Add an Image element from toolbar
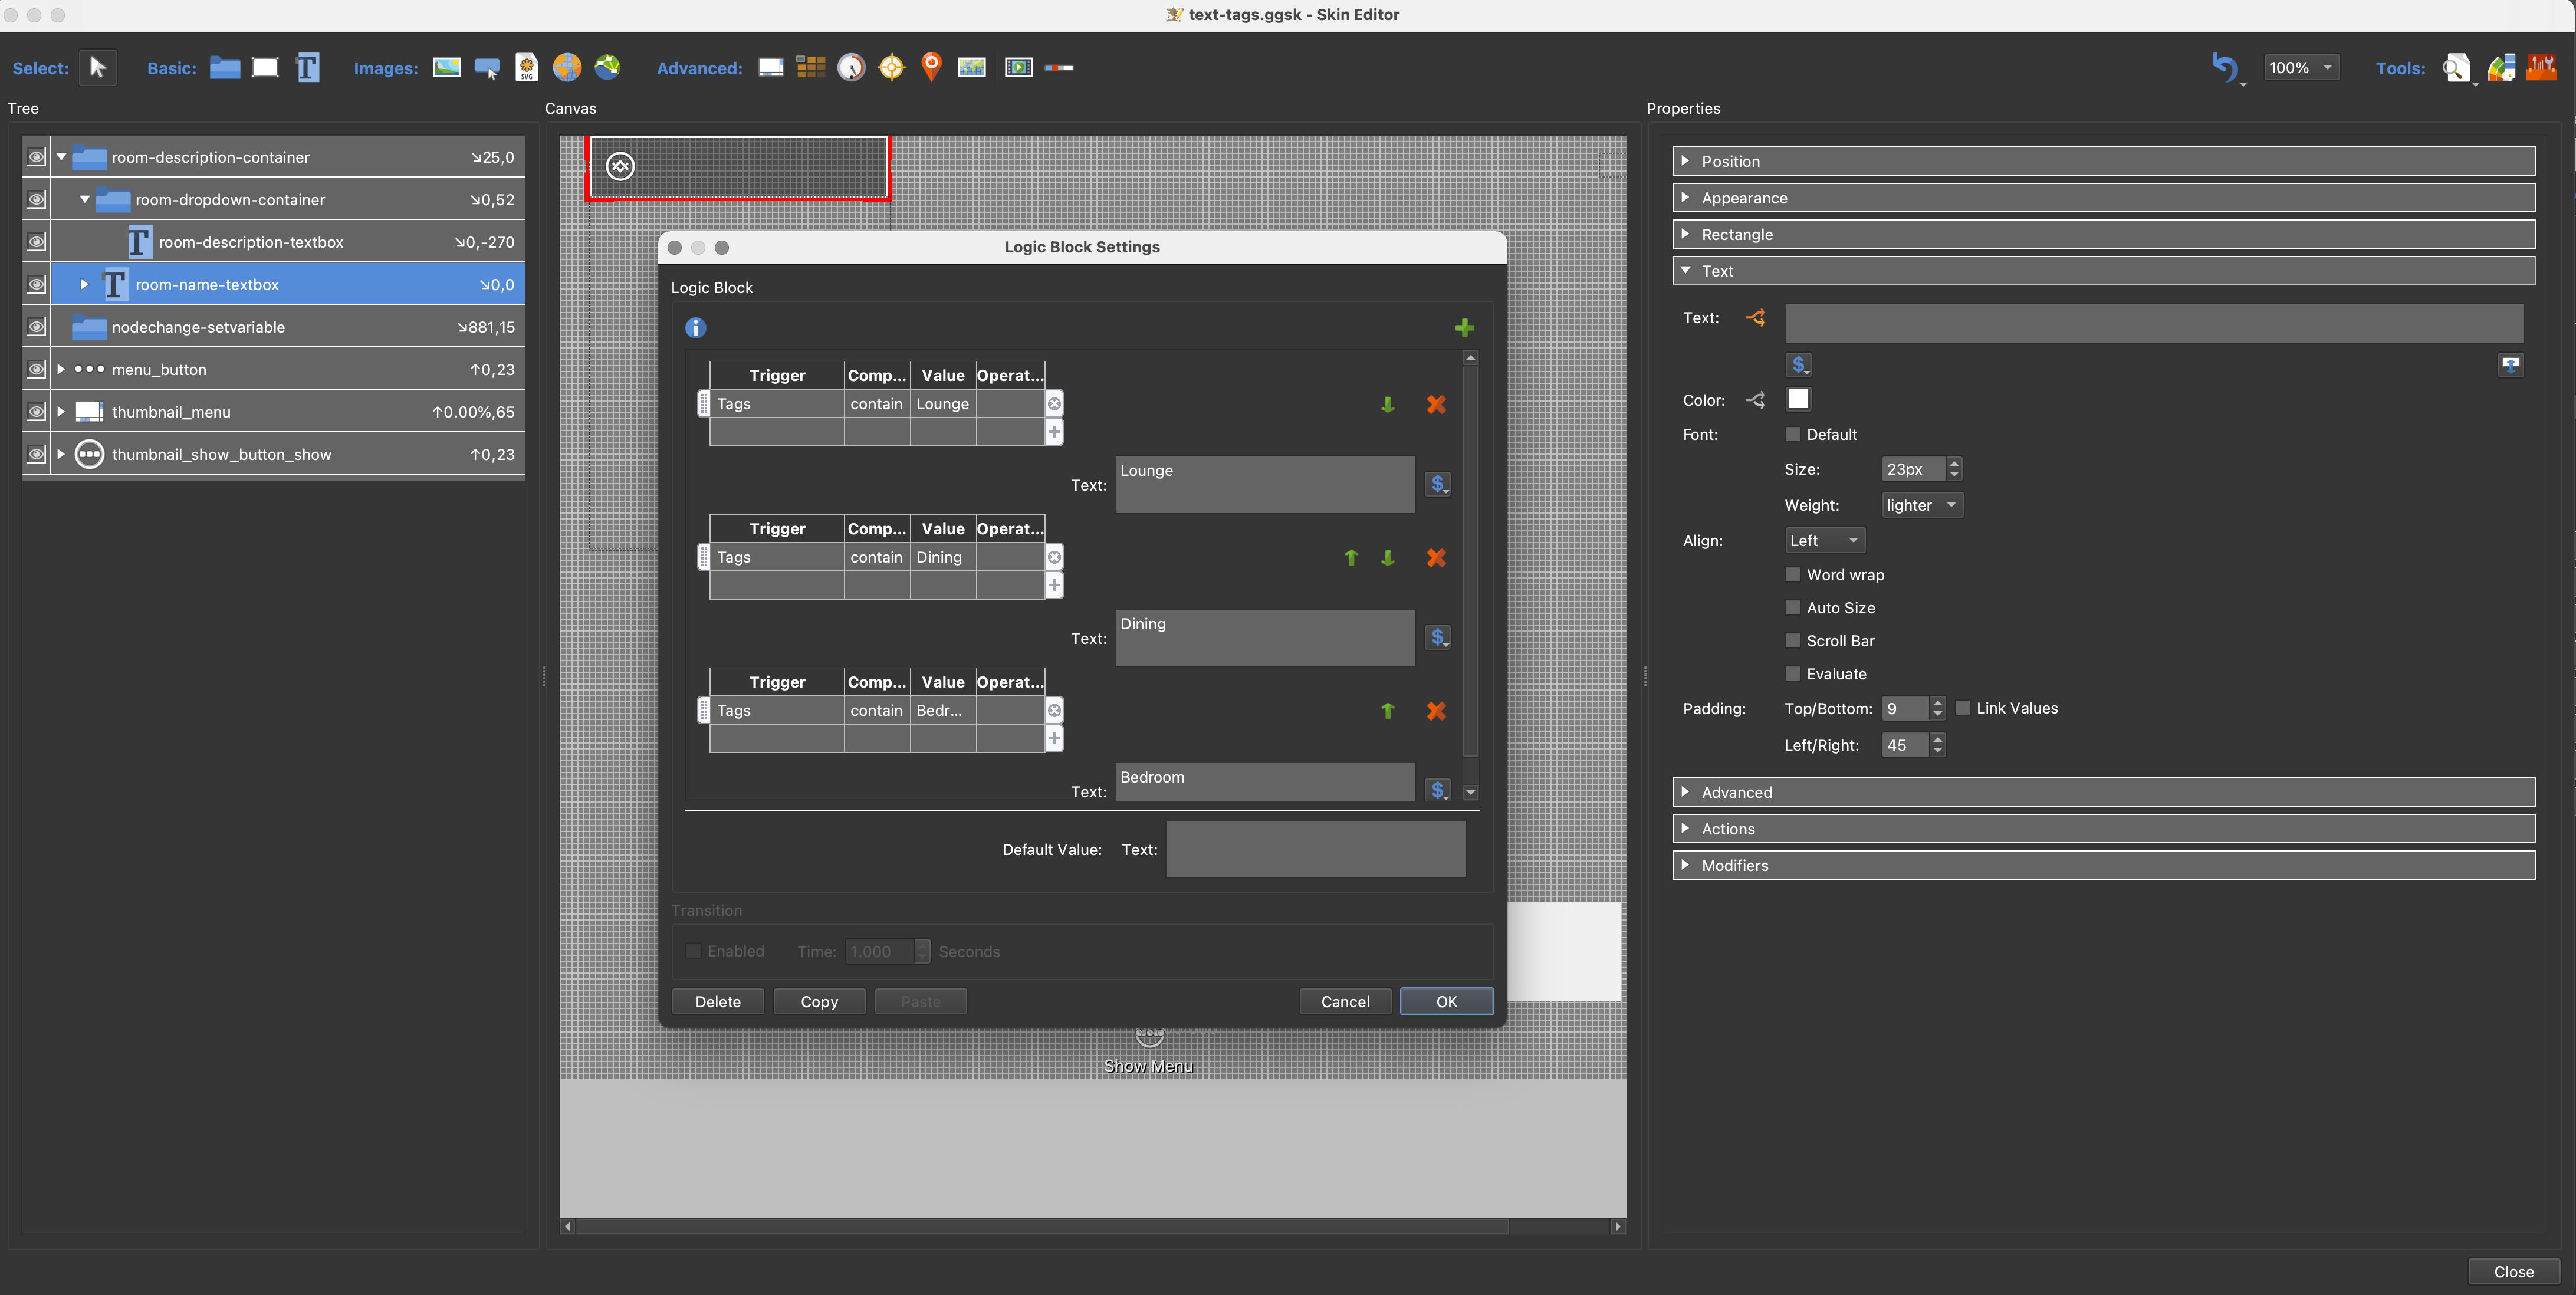The image size is (2576, 1295). coord(446,67)
